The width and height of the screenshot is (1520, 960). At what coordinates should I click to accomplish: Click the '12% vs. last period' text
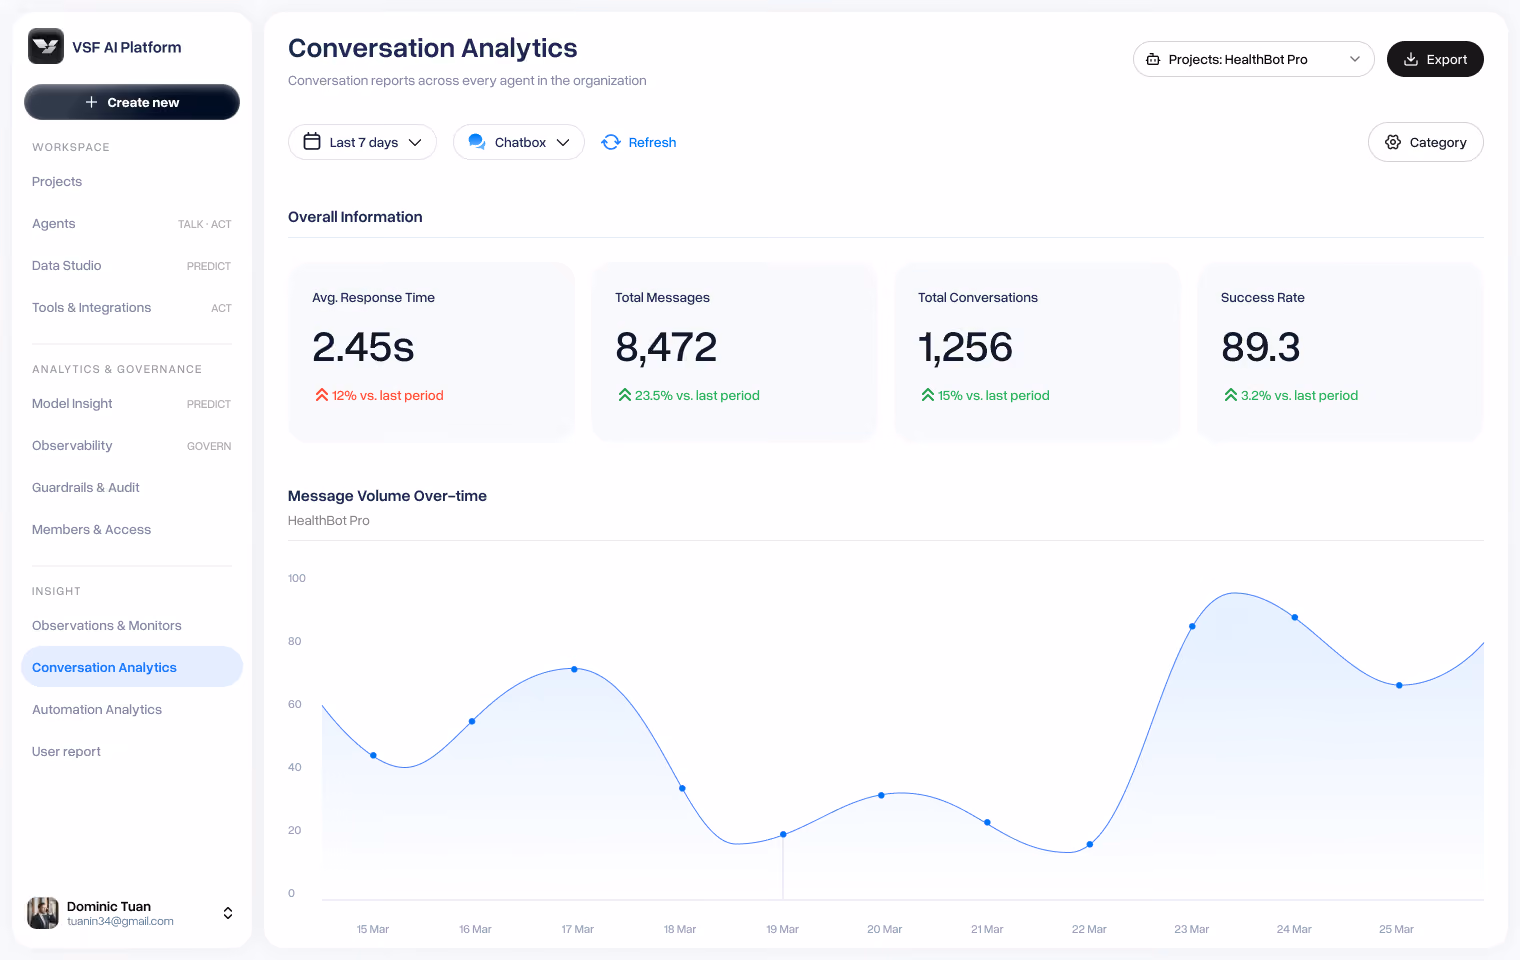[388, 395]
